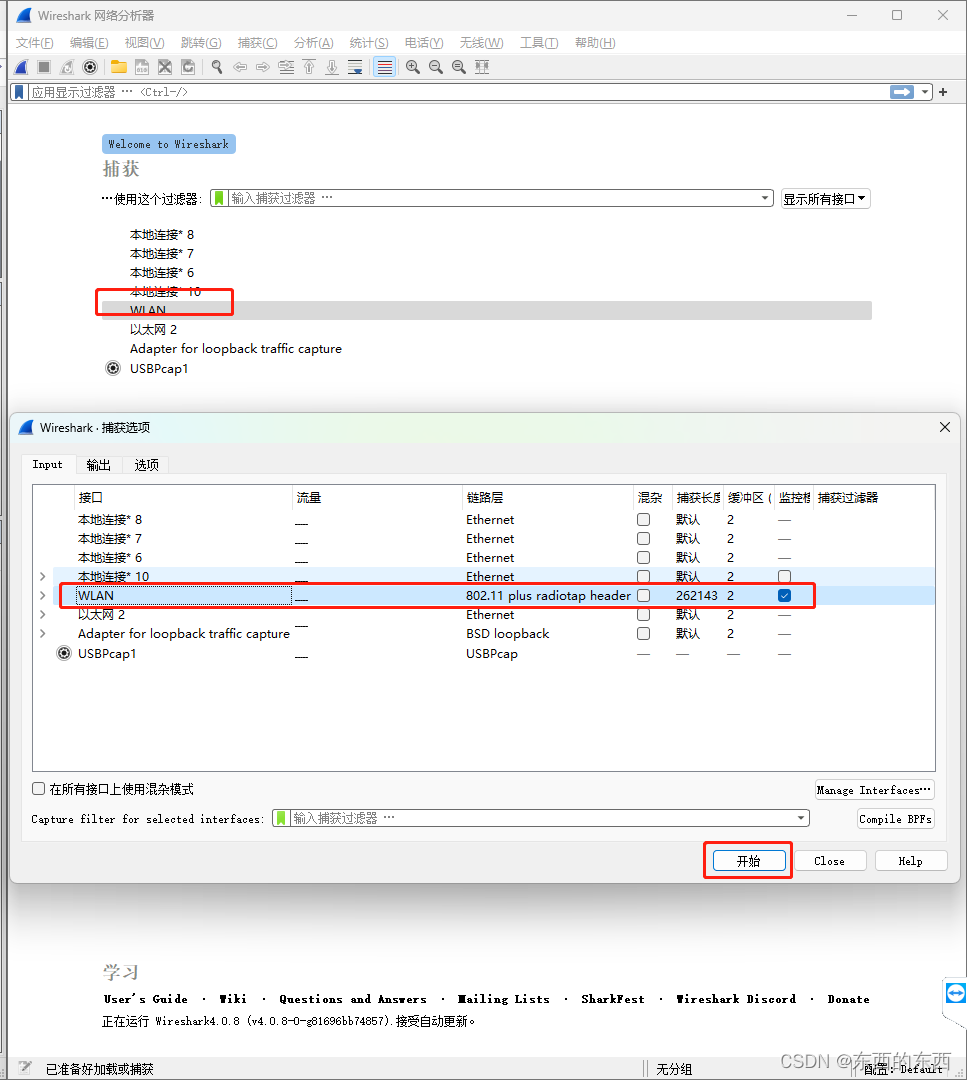Click display filter bookmark icon
The height and width of the screenshot is (1080, 967).
coord(19,92)
